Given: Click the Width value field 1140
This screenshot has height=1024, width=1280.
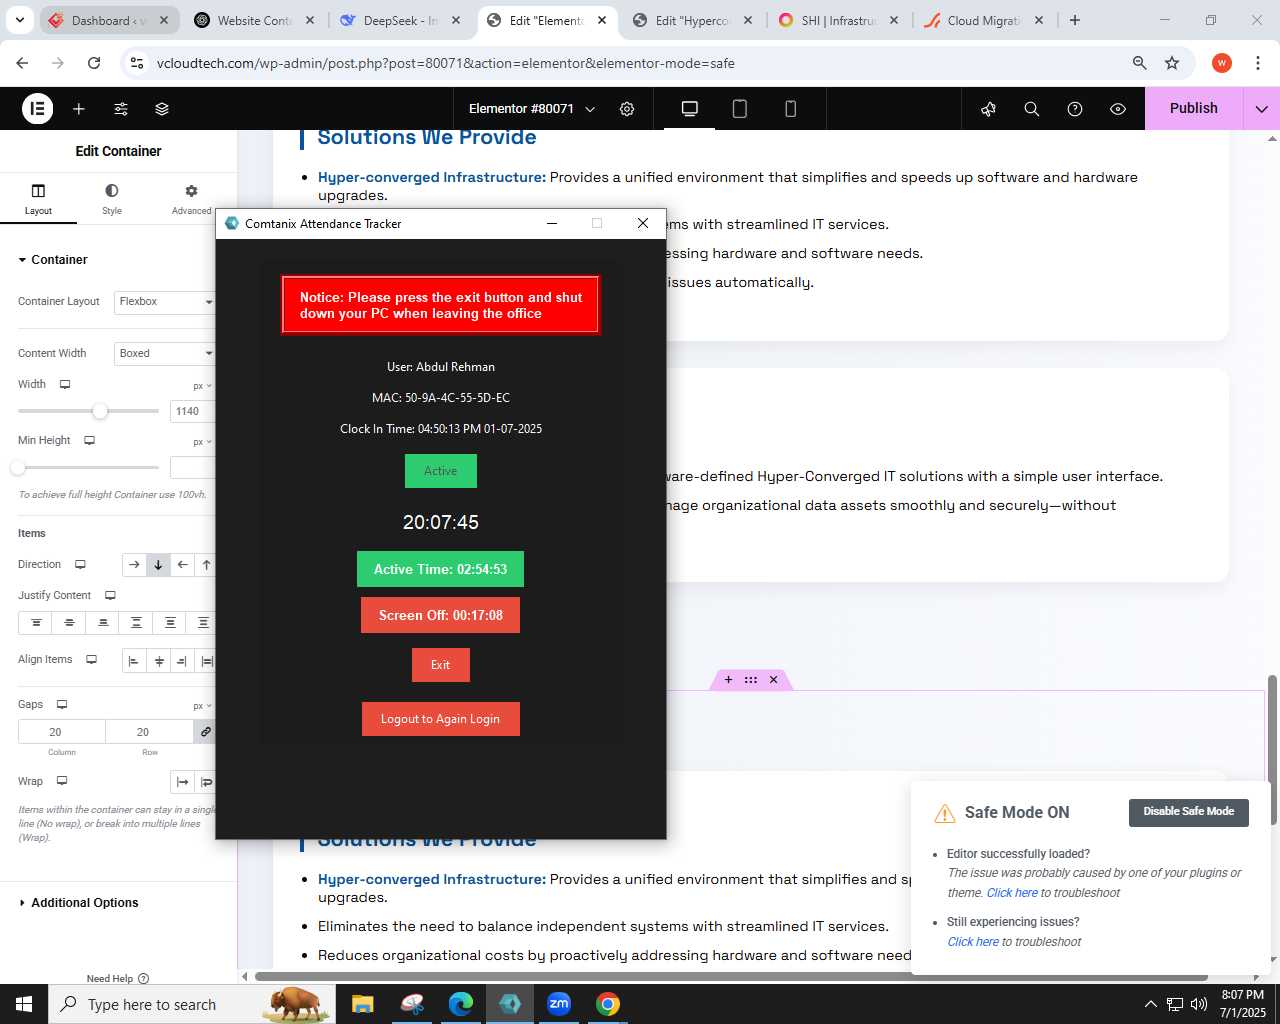Looking at the screenshot, I should pyautogui.click(x=193, y=411).
